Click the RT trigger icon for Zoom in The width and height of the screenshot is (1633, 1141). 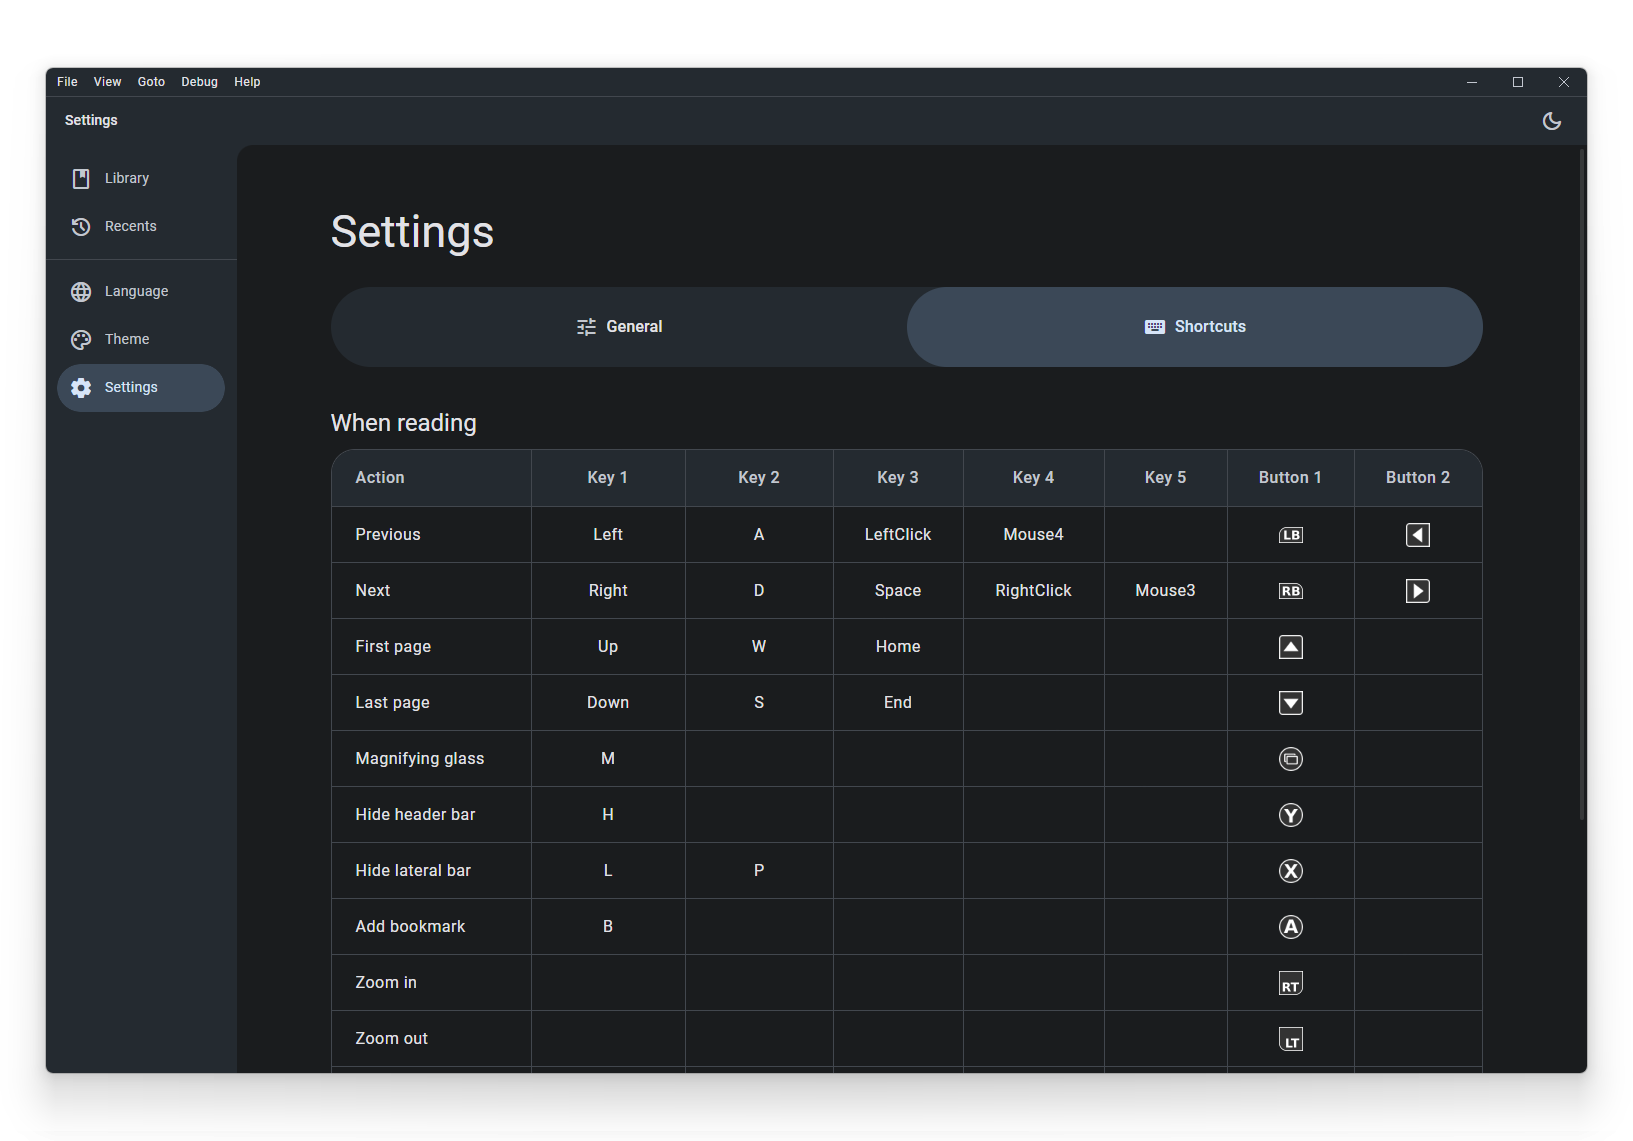[x=1290, y=983]
